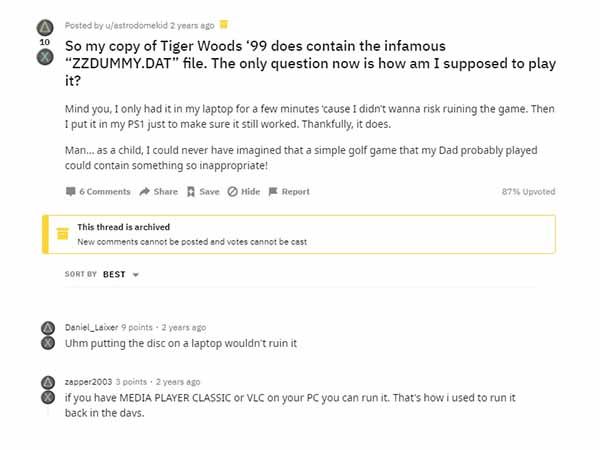Upvote the Tiger Woods '99 post
Image resolution: width=600 pixels, height=450 pixels.
(x=44, y=27)
